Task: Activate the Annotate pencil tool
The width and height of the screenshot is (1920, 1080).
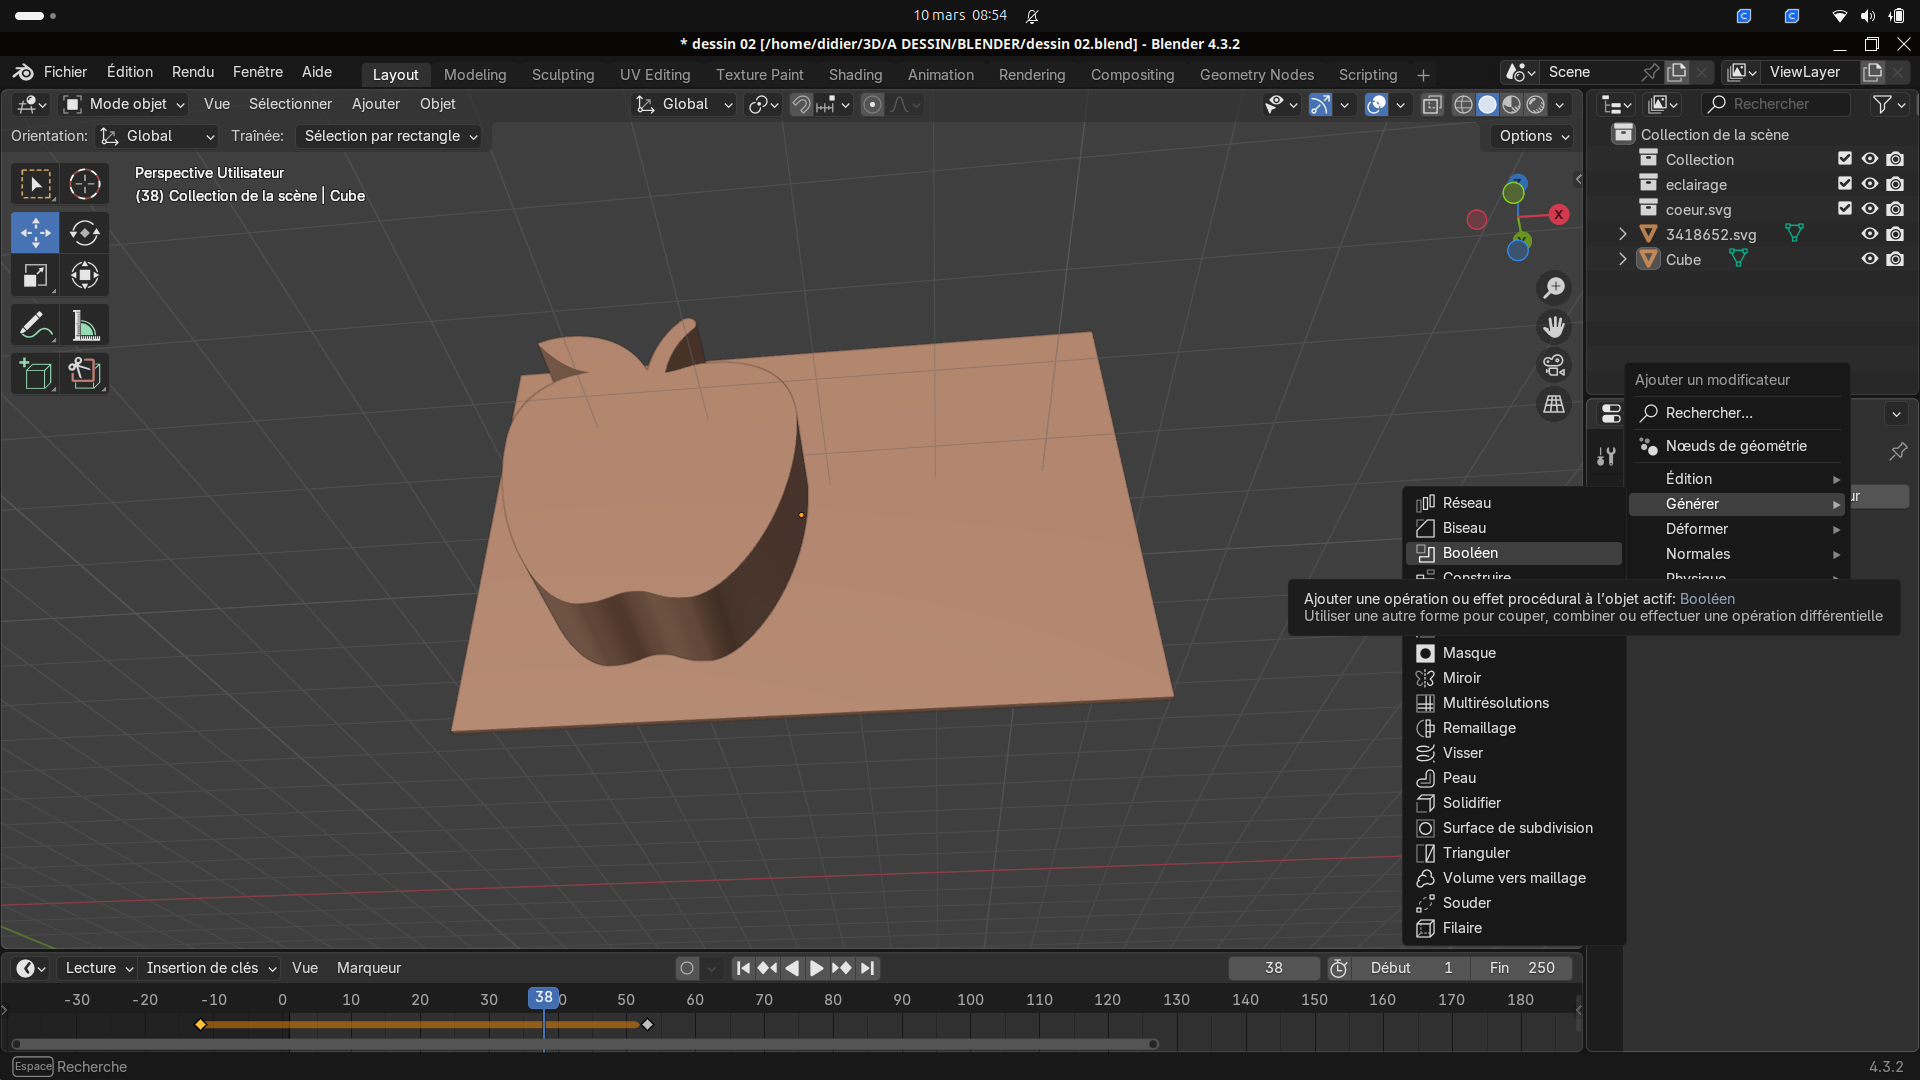Action: pos(36,326)
